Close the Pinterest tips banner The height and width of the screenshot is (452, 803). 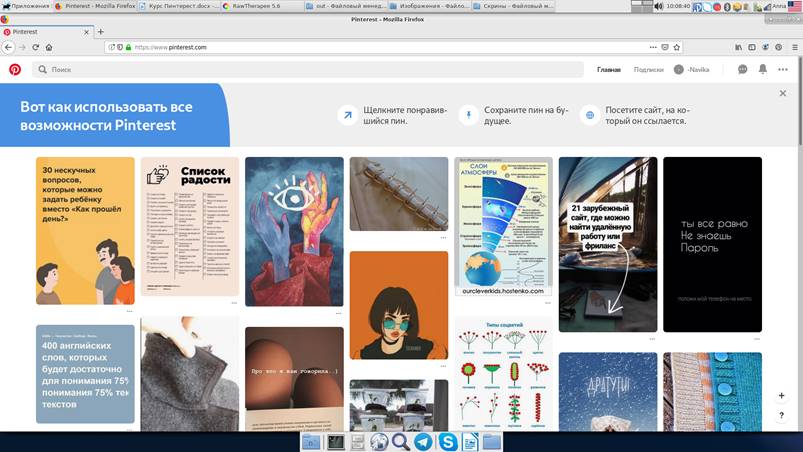[783, 94]
